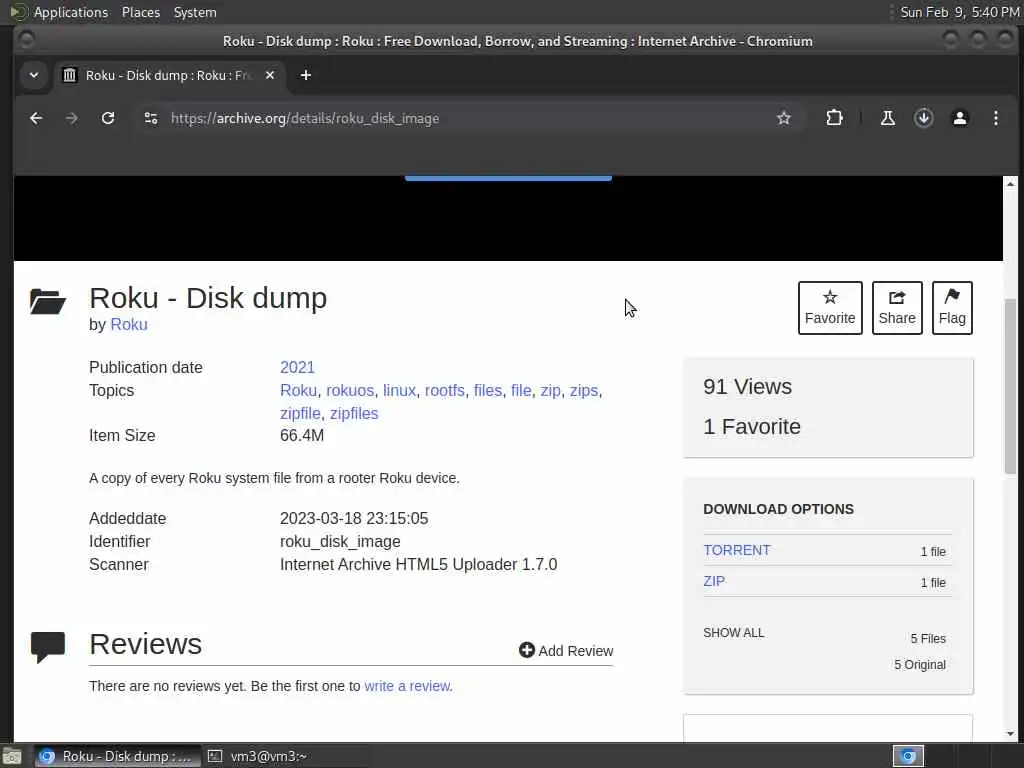Open the System menu
This screenshot has height=768, width=1024.
[195, 12]
